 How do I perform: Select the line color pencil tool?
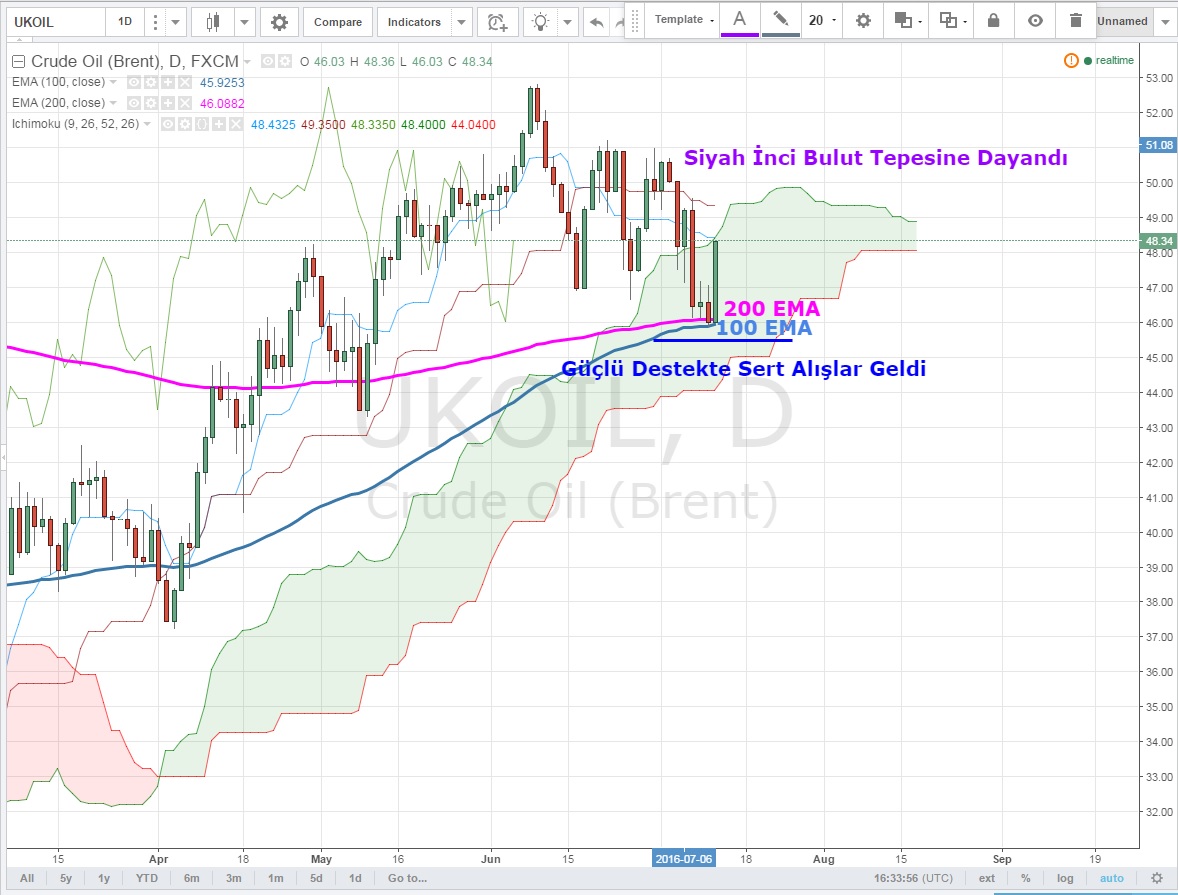(x=780, y=20)
